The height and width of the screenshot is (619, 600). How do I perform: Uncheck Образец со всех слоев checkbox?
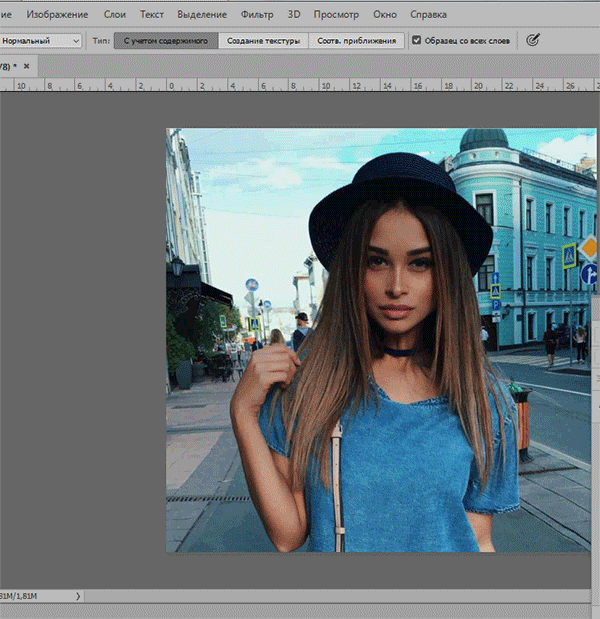(416, 41)
